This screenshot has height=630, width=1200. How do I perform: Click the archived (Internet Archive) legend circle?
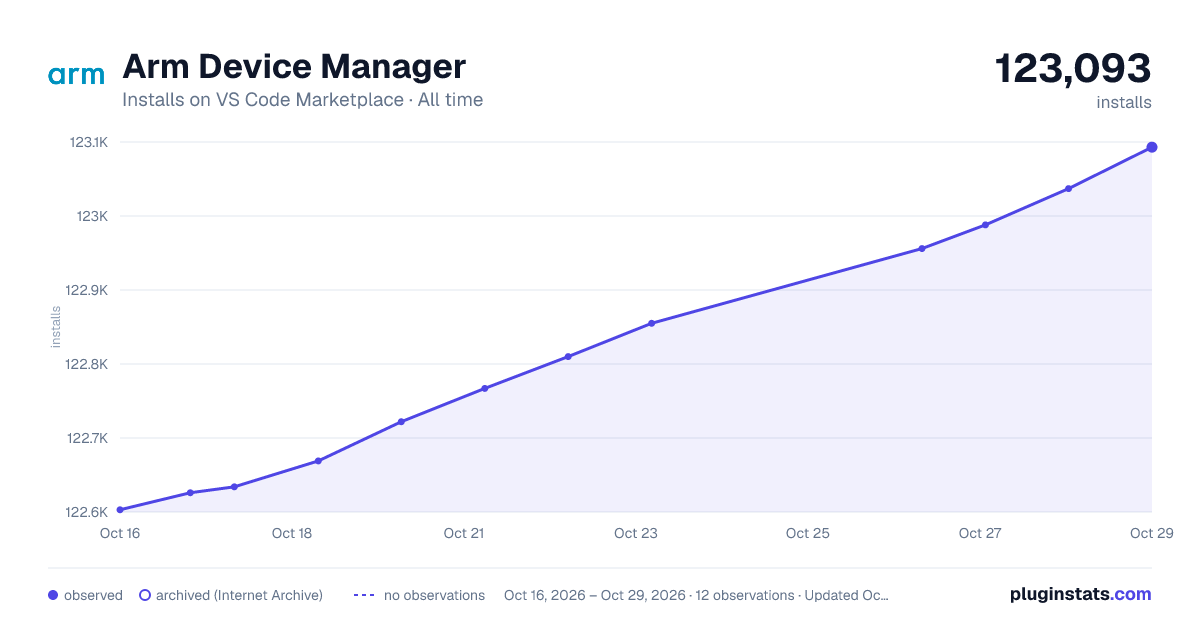(x=145, y=595)
